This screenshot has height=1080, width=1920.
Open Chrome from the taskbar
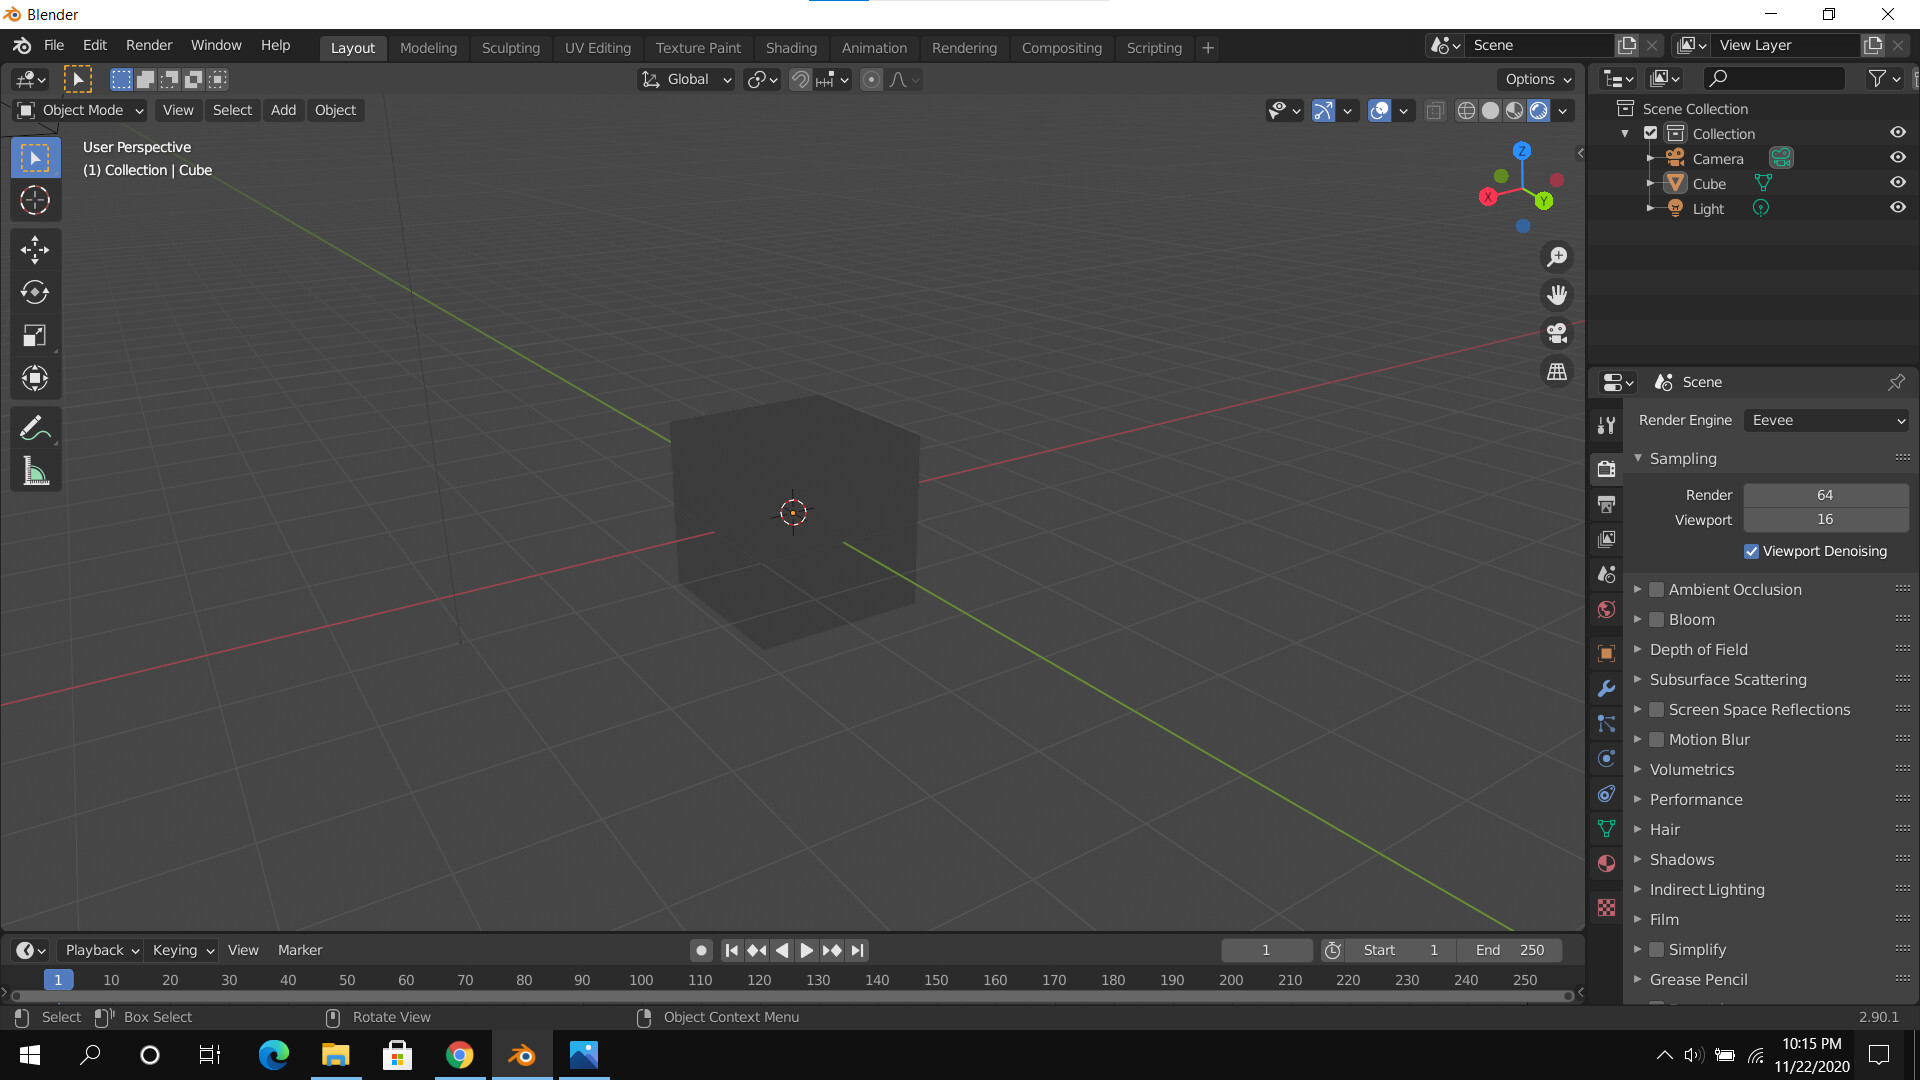coord(459,1055)
